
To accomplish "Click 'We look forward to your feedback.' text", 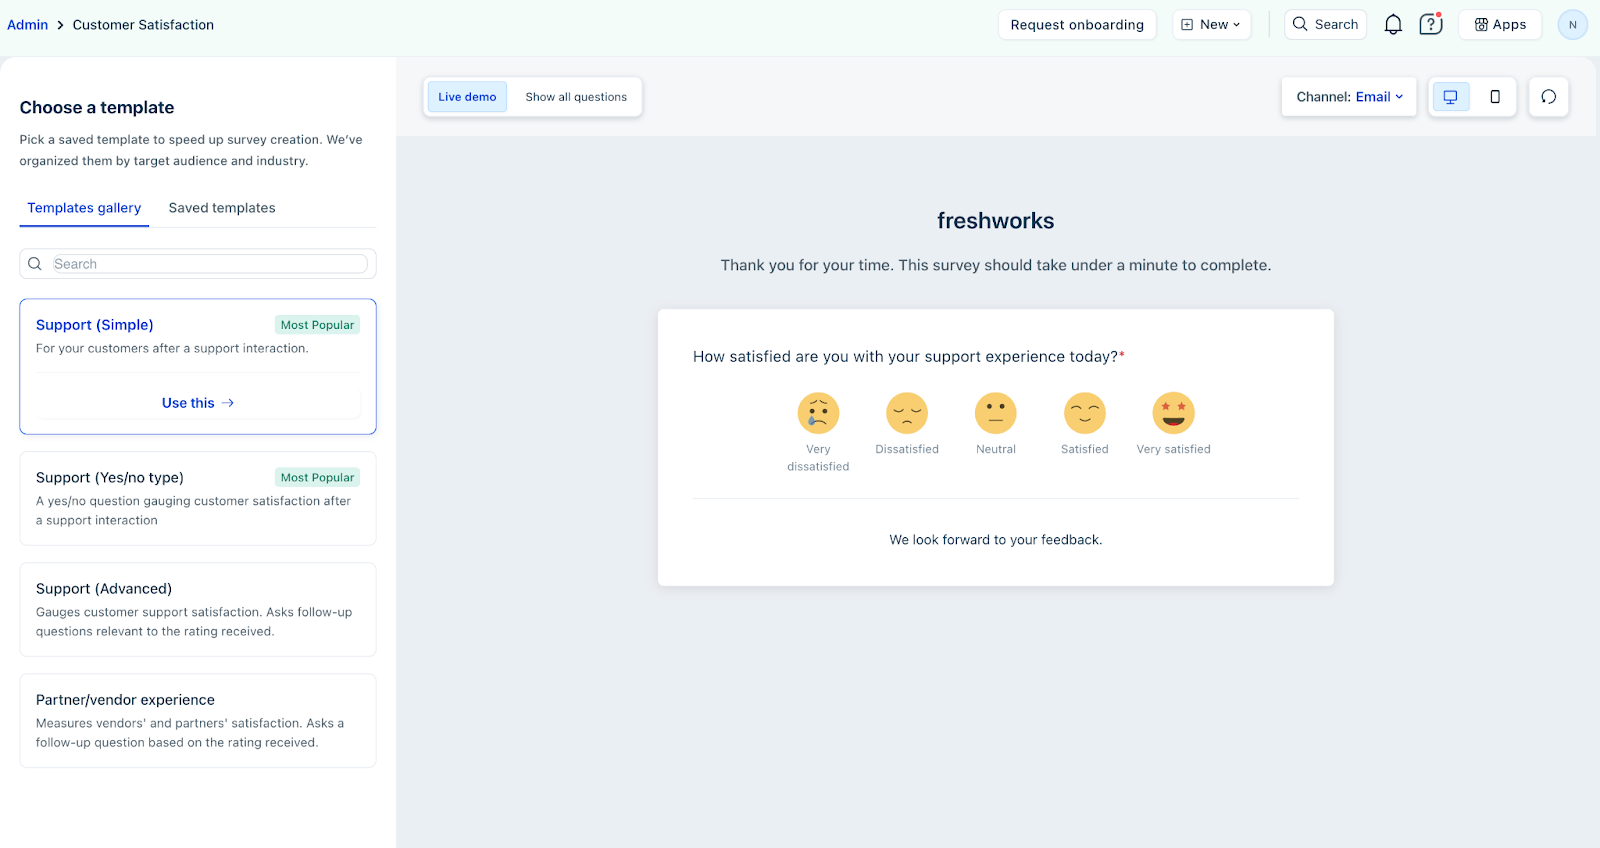I will click(996, 540).
